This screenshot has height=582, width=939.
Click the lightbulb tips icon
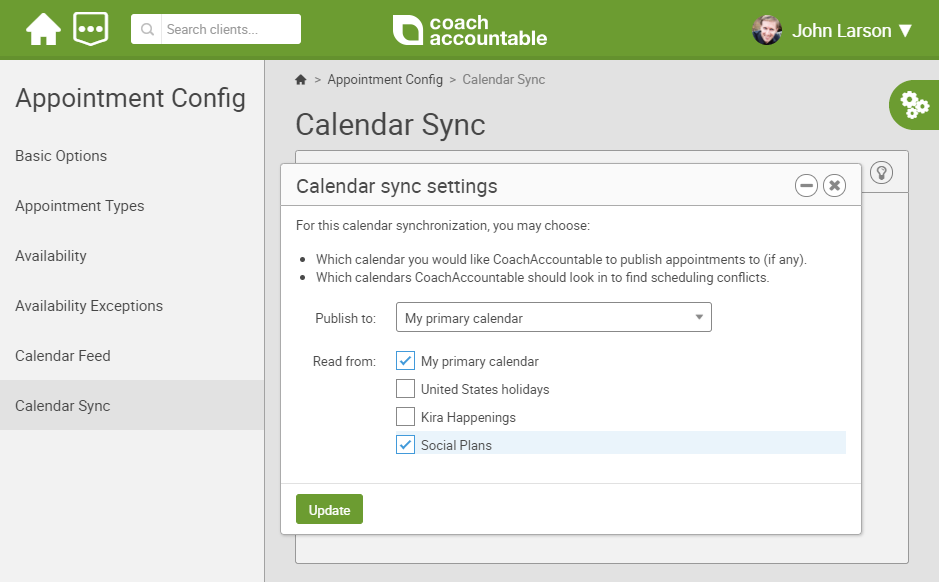[x=882, y=172]
